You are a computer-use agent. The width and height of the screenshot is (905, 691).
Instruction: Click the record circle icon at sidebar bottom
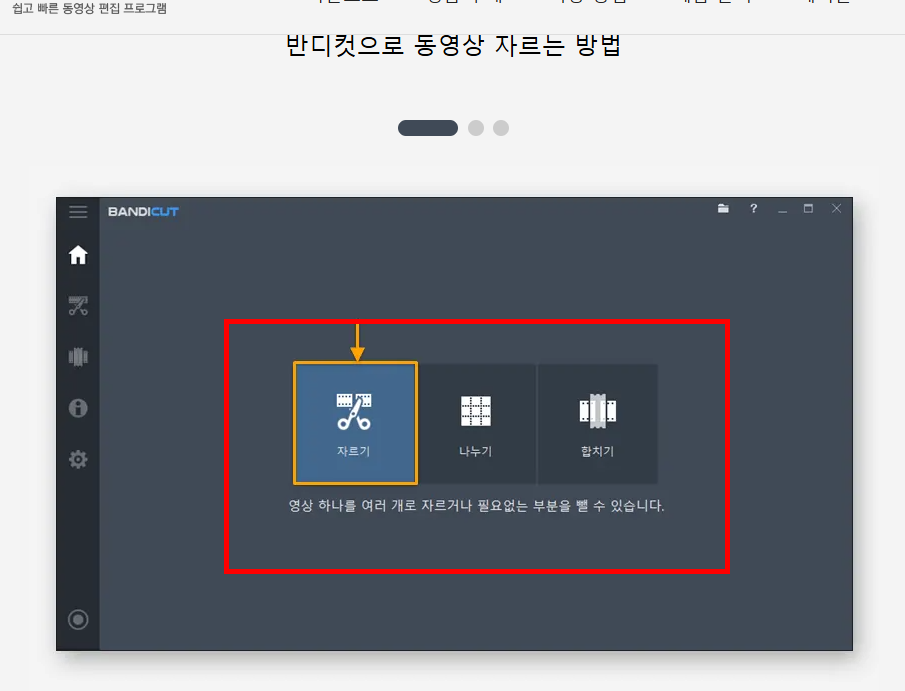click(x=78, y=619)
